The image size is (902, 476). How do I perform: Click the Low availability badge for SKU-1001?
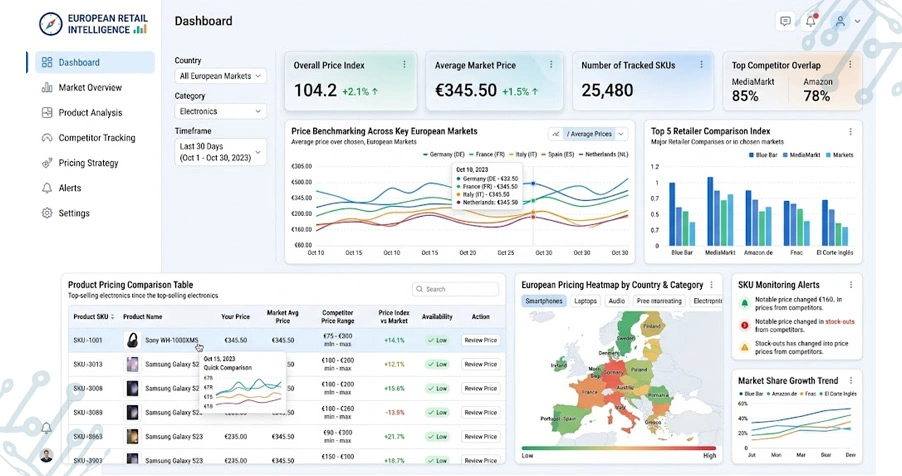click(x=437, y=340)
